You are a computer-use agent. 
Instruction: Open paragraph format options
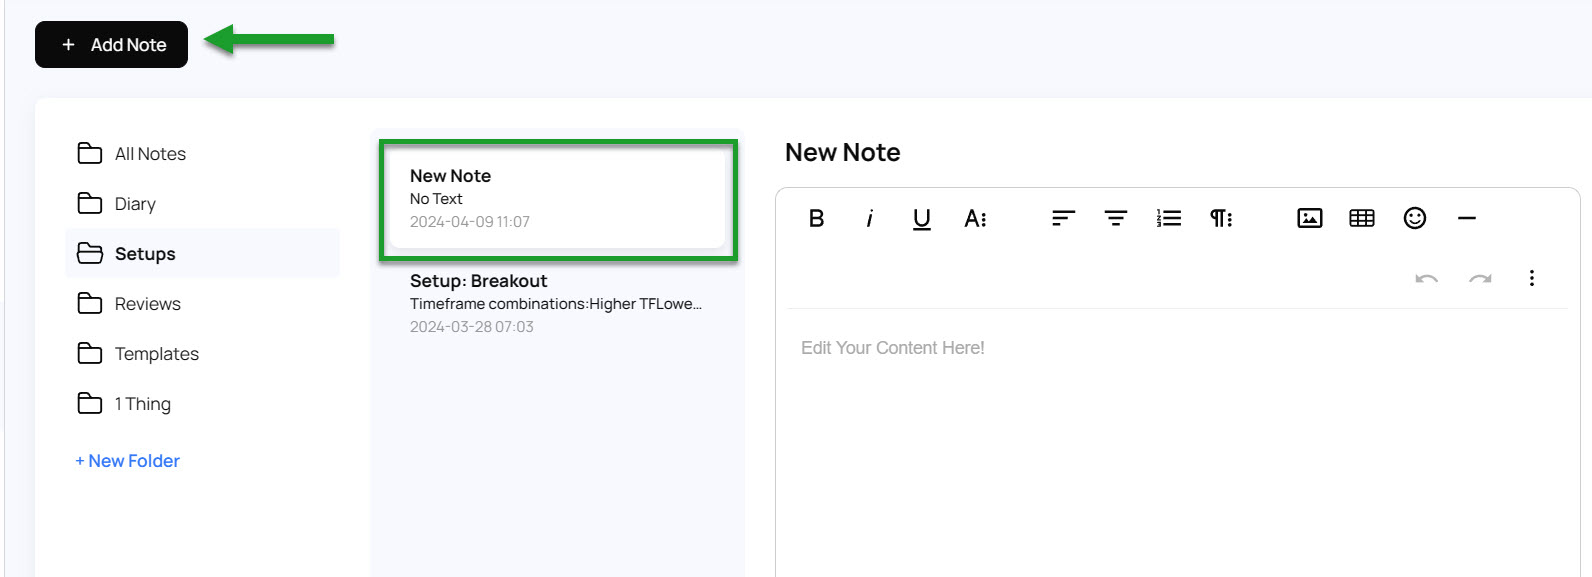(1221, 218)
